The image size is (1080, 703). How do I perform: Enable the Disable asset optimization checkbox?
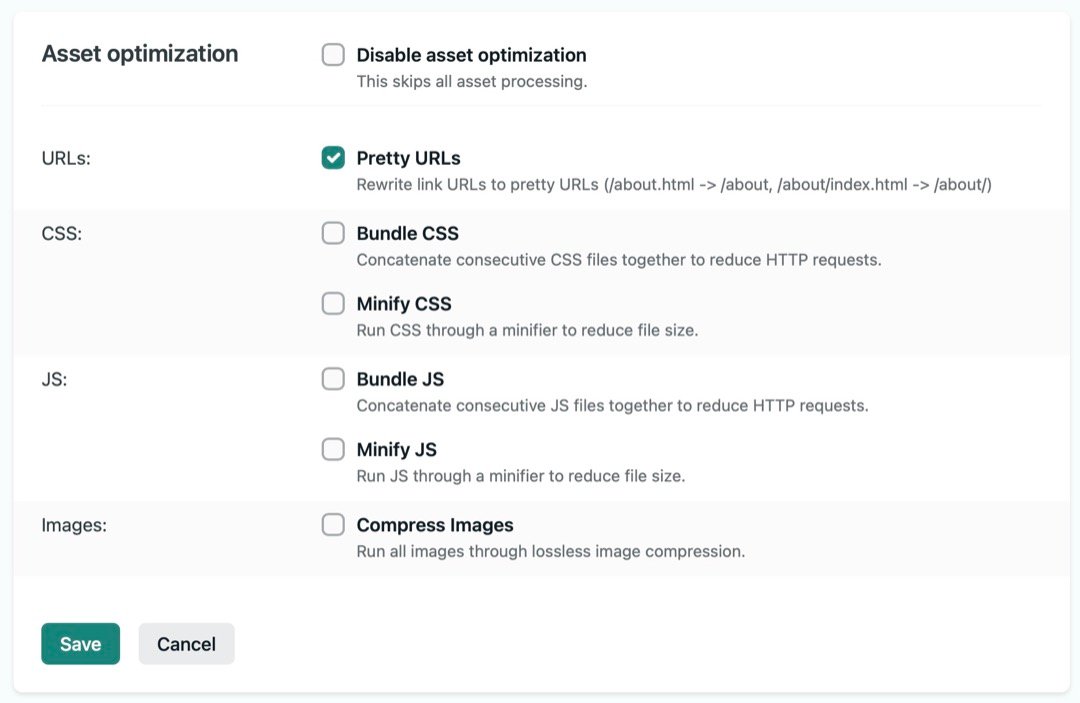click(332, 55)
